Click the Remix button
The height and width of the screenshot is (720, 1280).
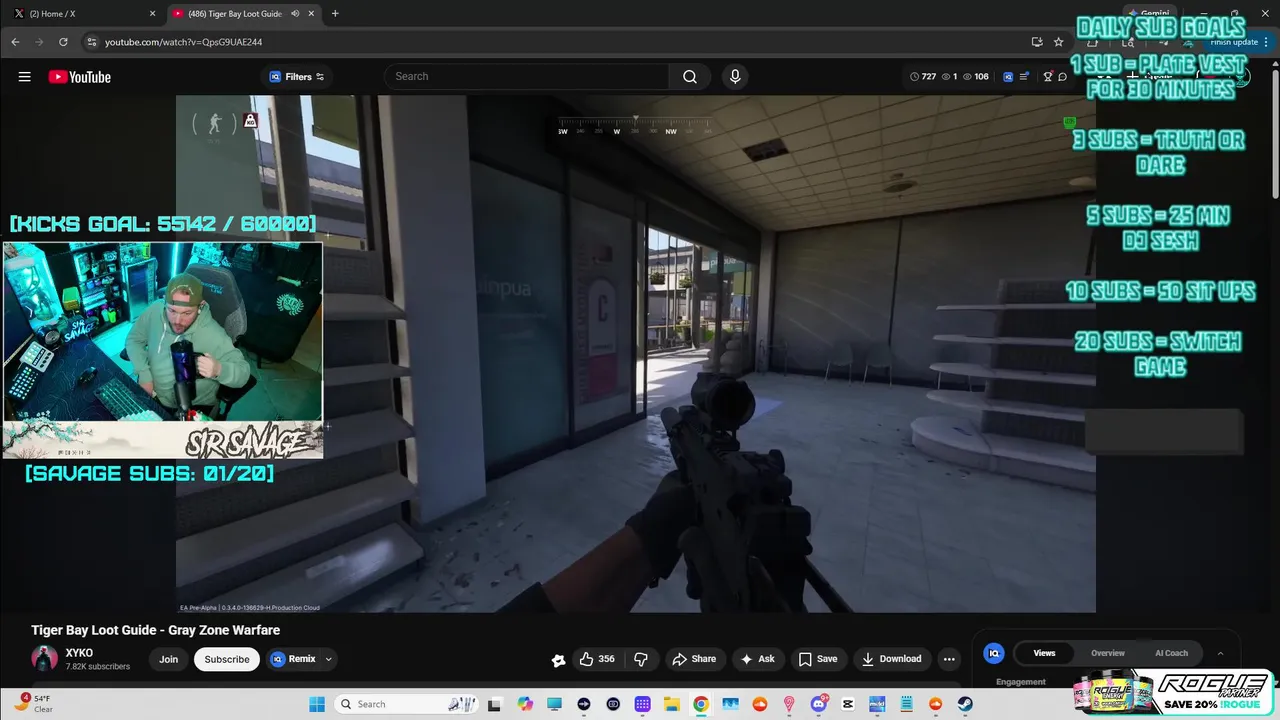tap(293, 659)
